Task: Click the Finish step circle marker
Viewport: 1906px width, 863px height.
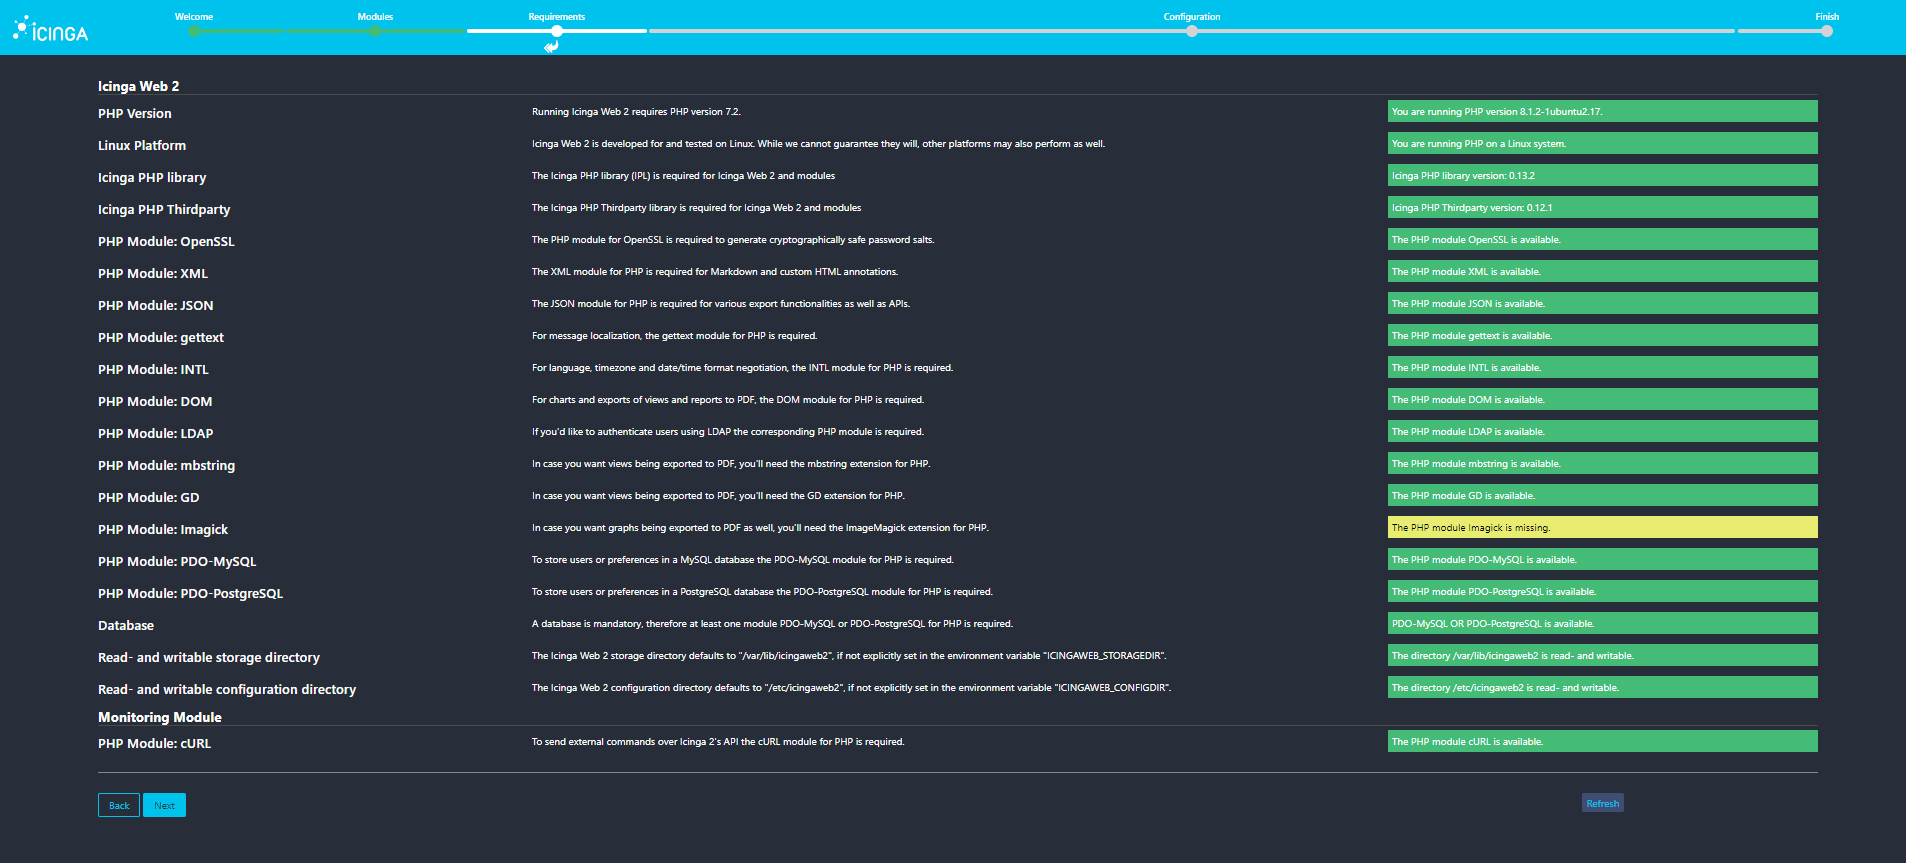Action: (1826, 31)
